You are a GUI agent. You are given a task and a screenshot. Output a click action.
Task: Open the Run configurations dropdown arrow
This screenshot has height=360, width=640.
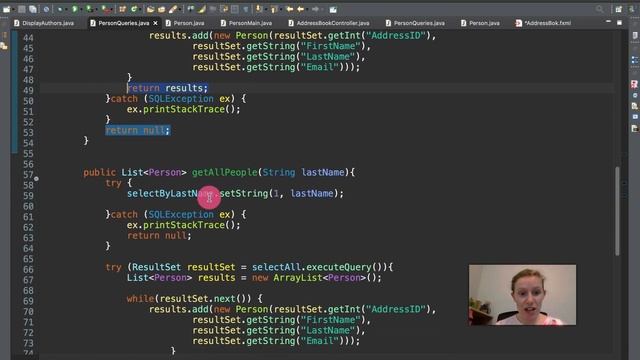(x=81, y=9)
